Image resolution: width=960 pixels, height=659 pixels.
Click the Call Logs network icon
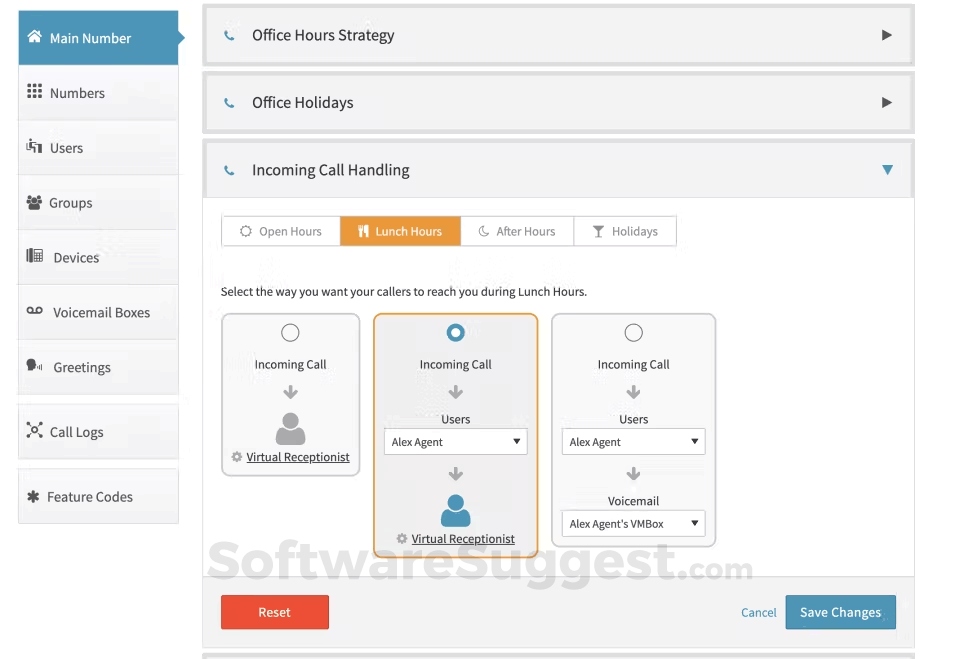tap(34, 431)
